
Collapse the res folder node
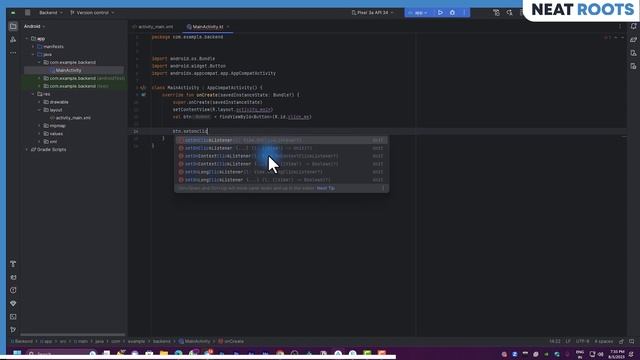[x=33, y=94]
